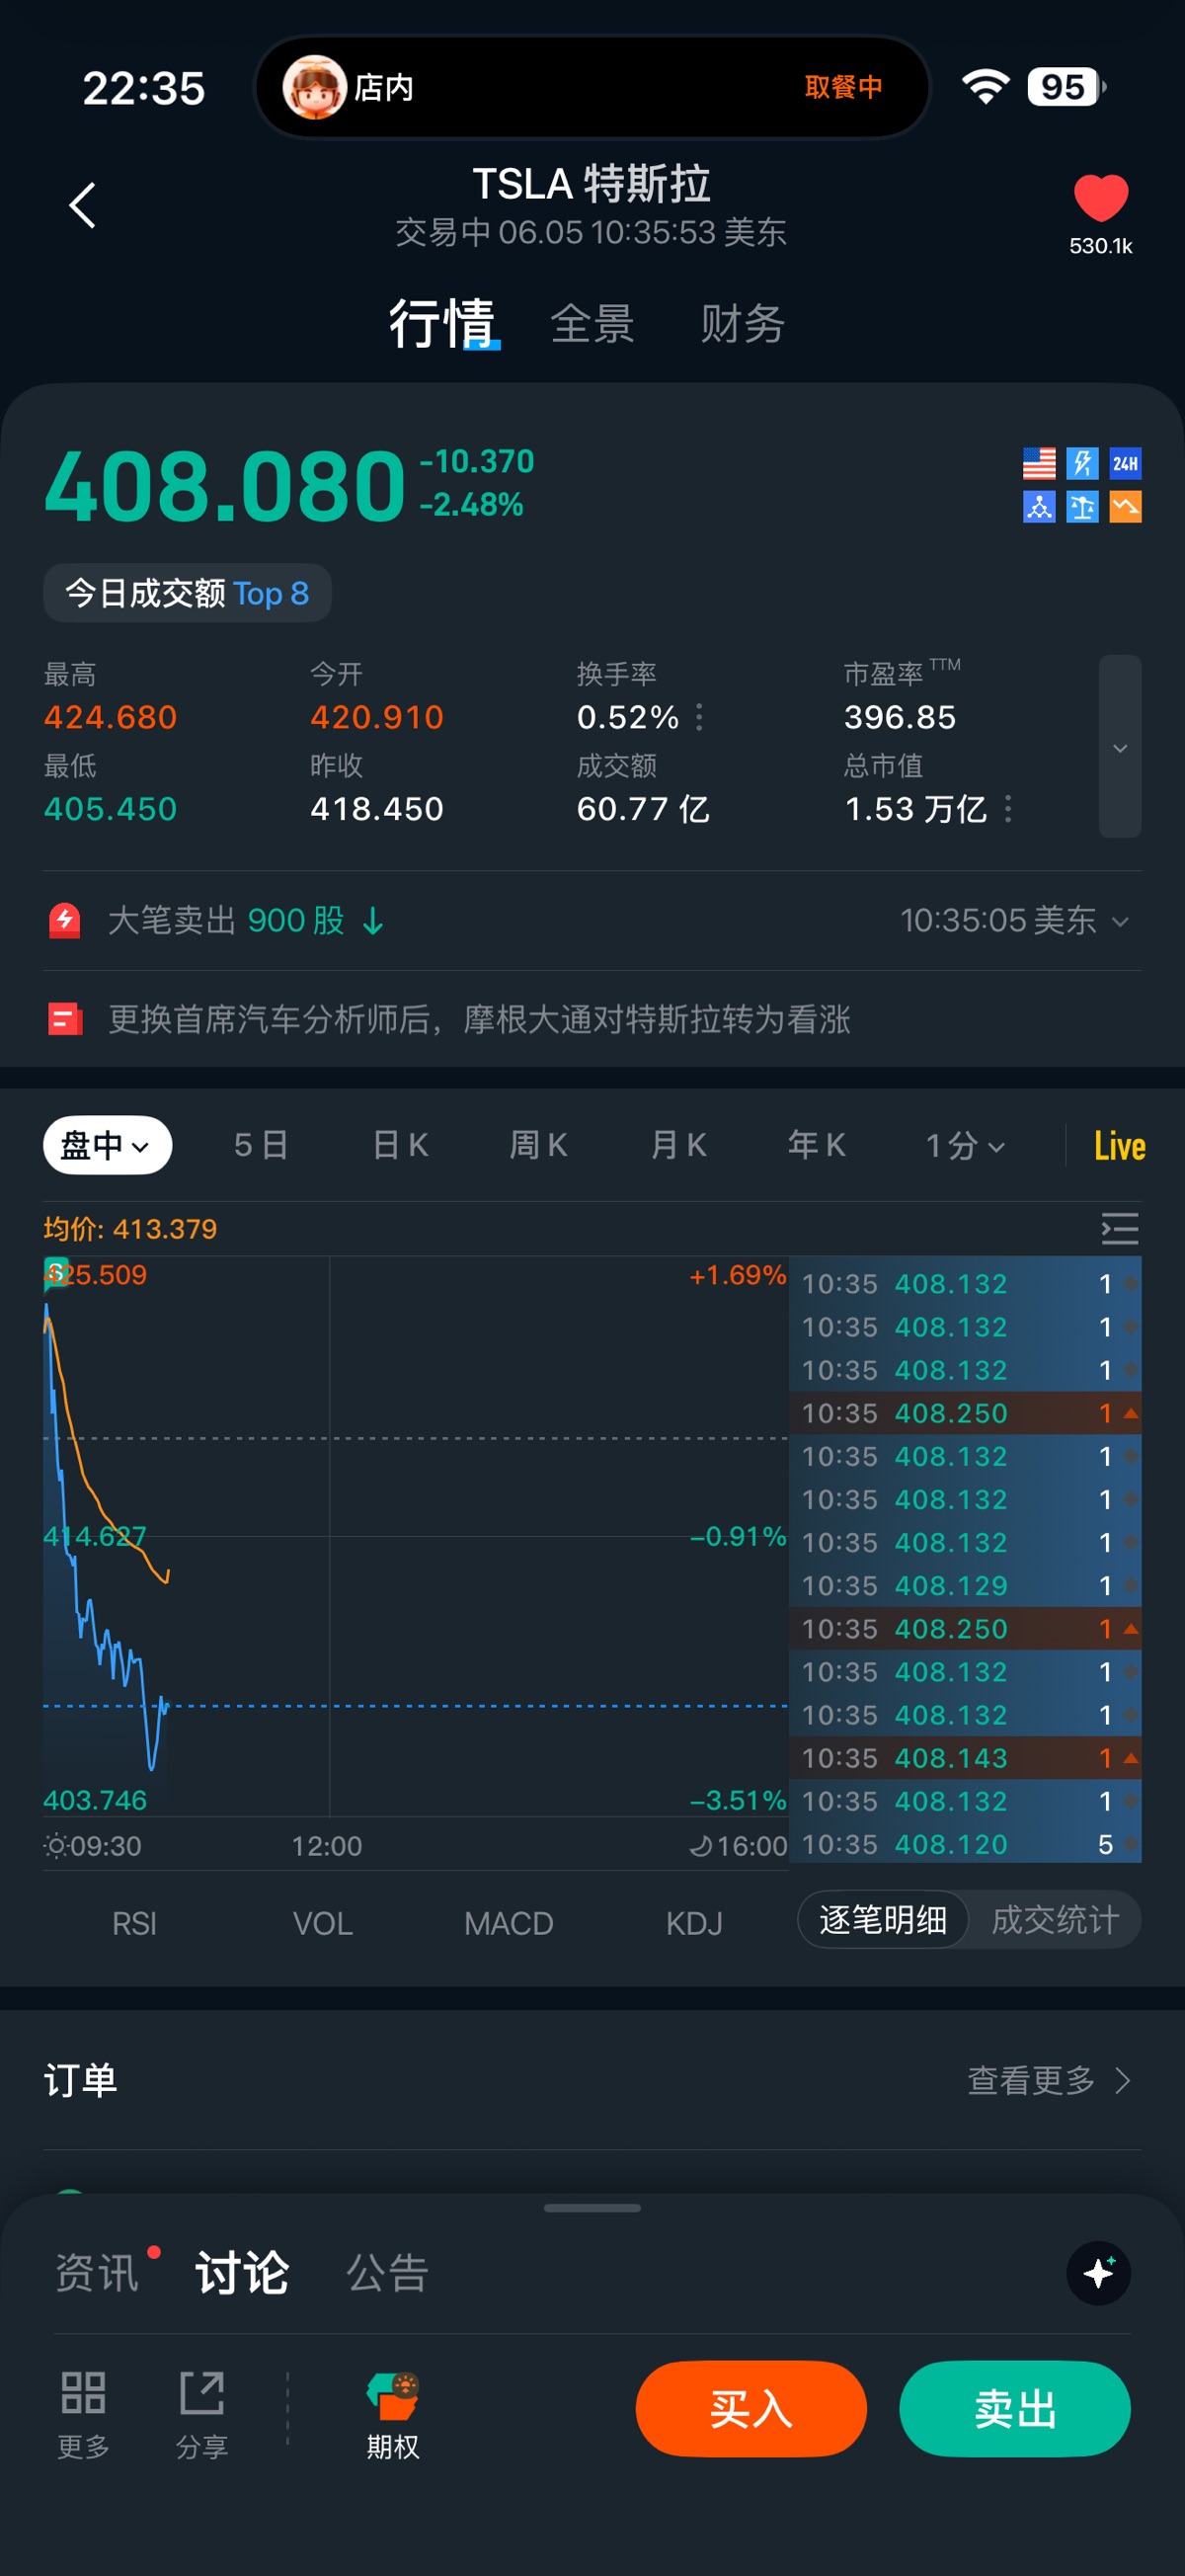The image size is (1185, 2576).
Task: Open 总市值 more options dots
Action: pos(1008,808)
